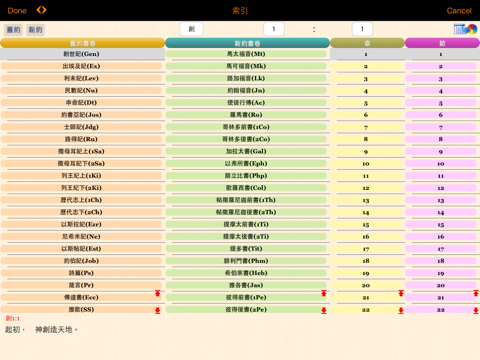Screen dimensions: 480x360
Task: Tap the Done button
Action: (x=17, y=11)
